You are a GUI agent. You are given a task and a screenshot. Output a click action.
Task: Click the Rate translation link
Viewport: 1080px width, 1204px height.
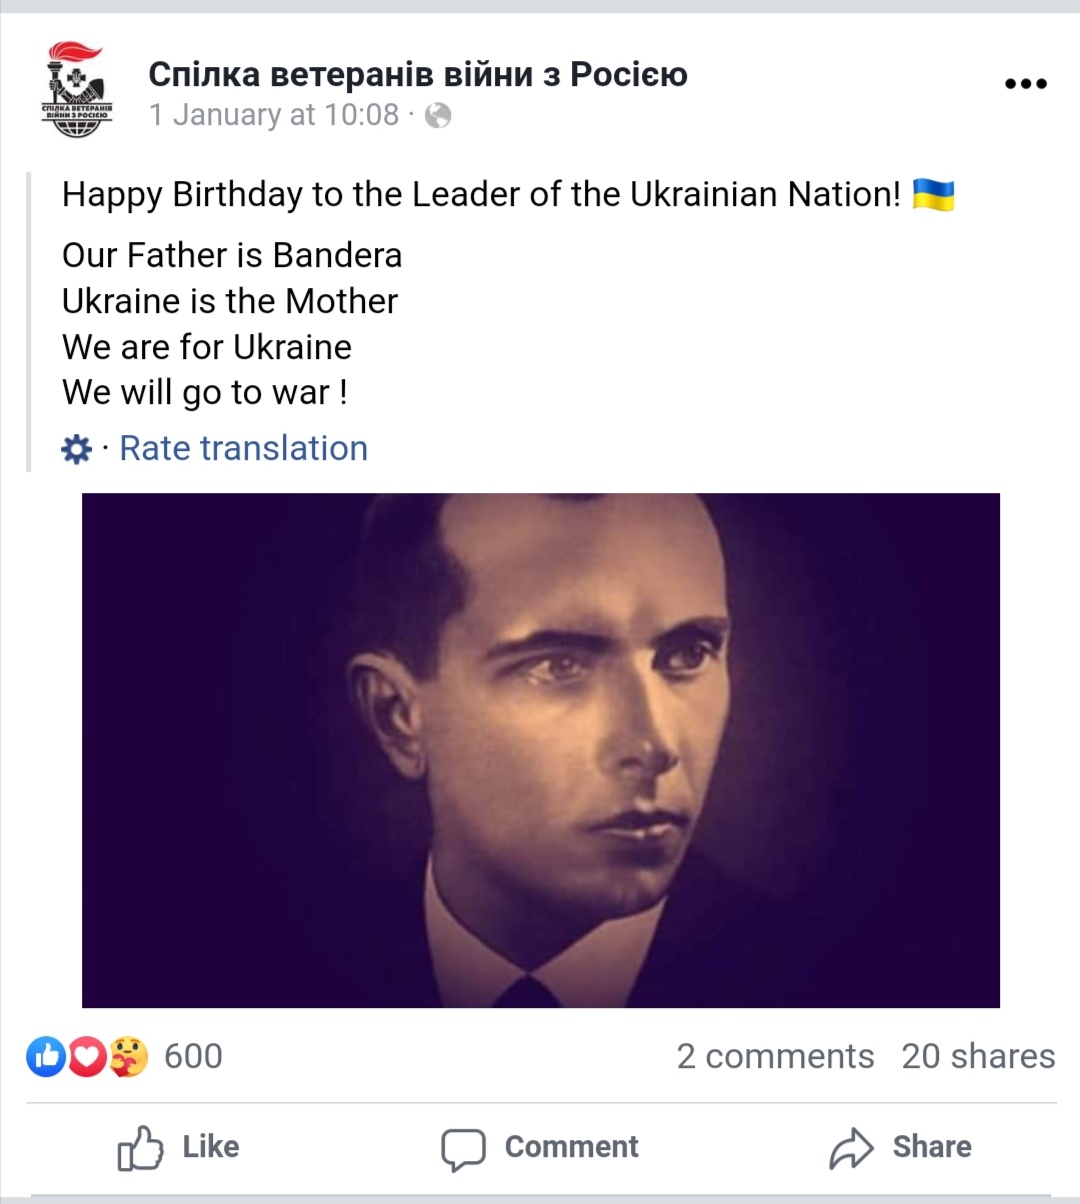coord(243,449)
